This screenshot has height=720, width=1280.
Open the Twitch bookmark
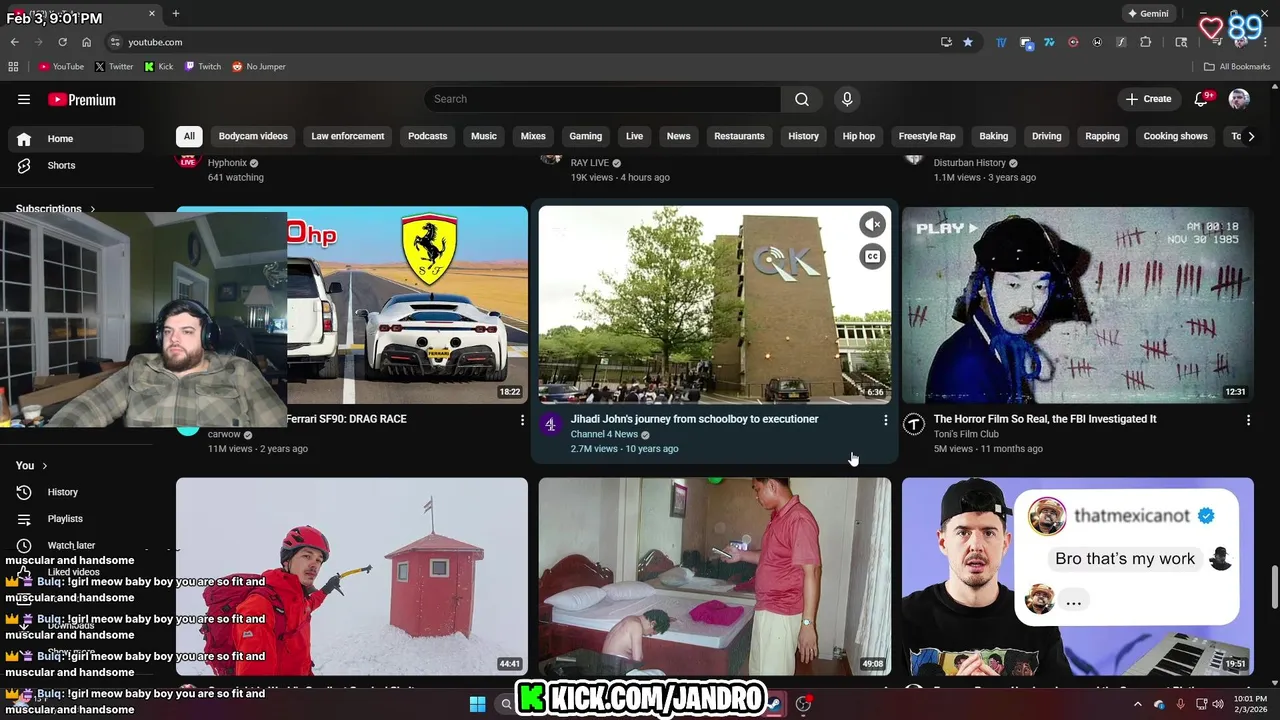(x=203, y=67)
